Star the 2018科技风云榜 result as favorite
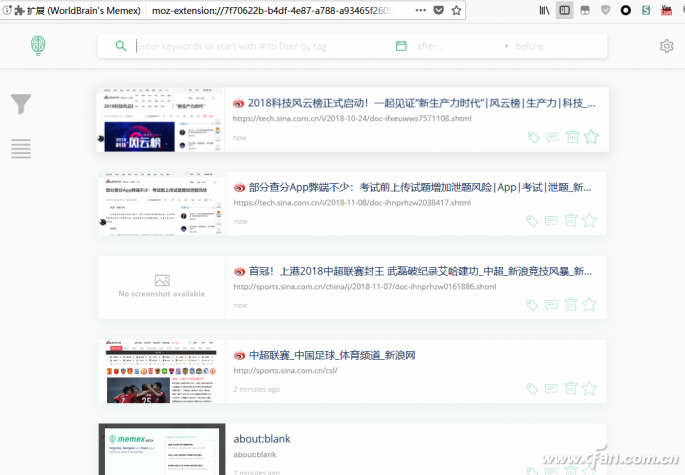The width and height of the screenshot is (685, 475). (x=591, y=137)
